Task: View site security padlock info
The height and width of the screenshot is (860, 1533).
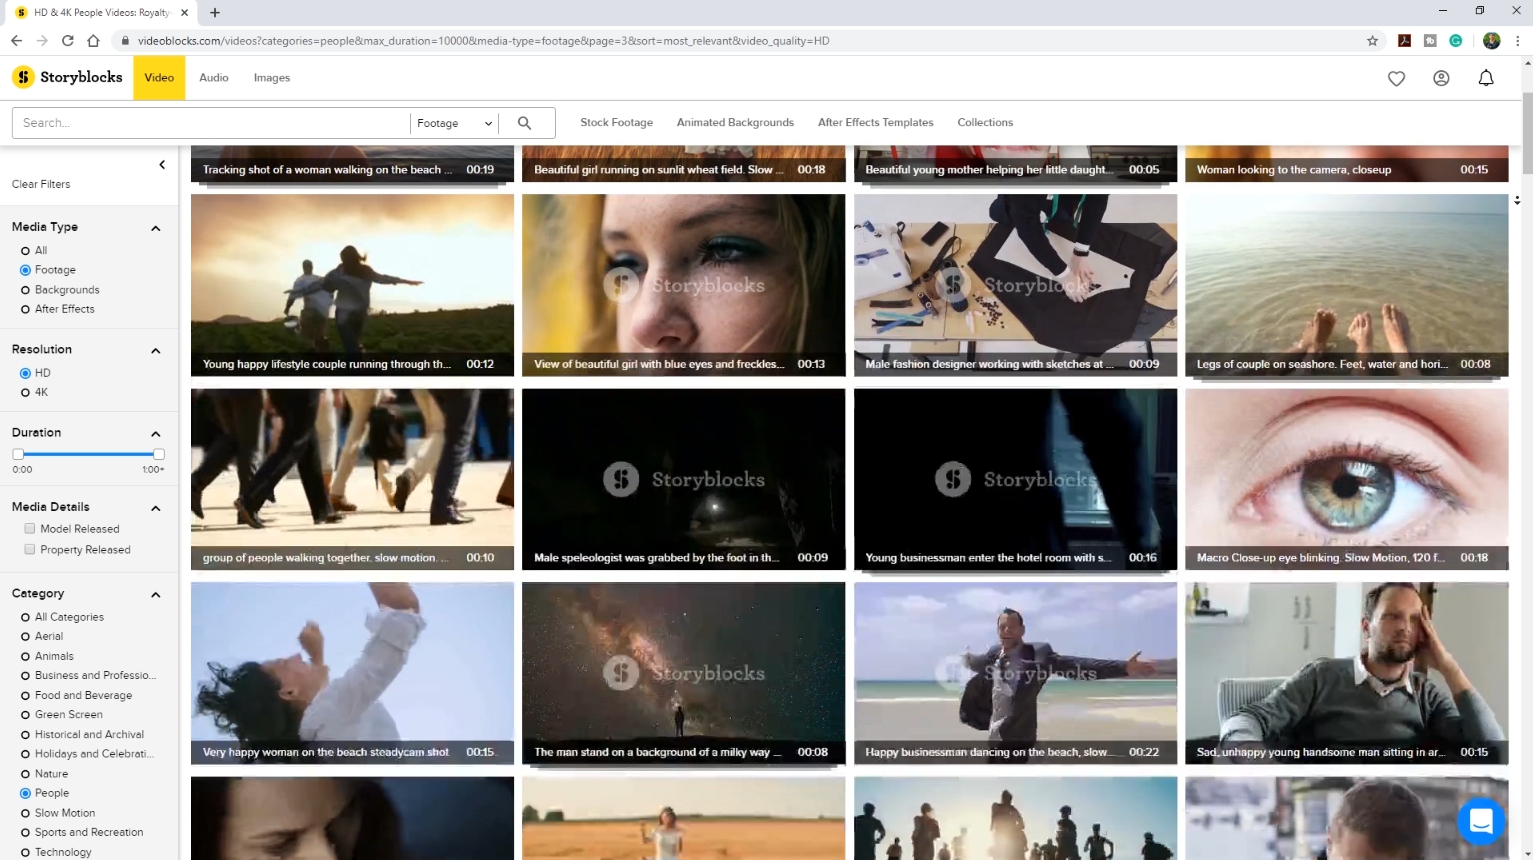Action: click(x=125, y=41)
